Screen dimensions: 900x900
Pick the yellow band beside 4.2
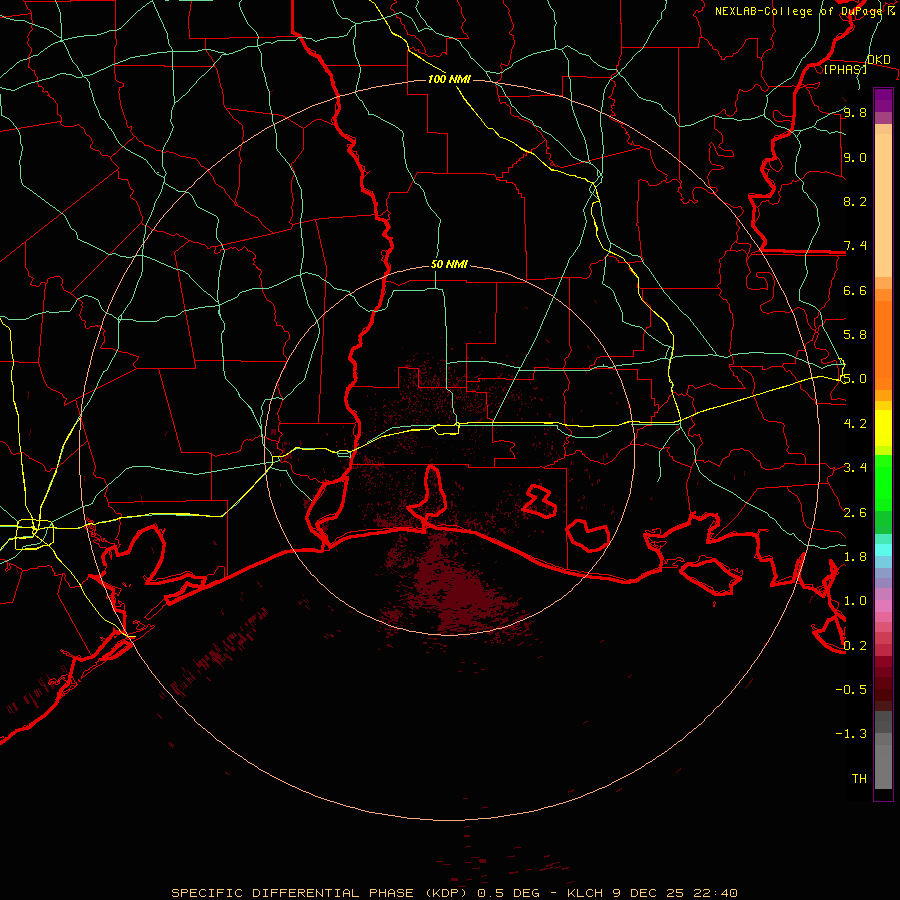(x=883, y=428)
